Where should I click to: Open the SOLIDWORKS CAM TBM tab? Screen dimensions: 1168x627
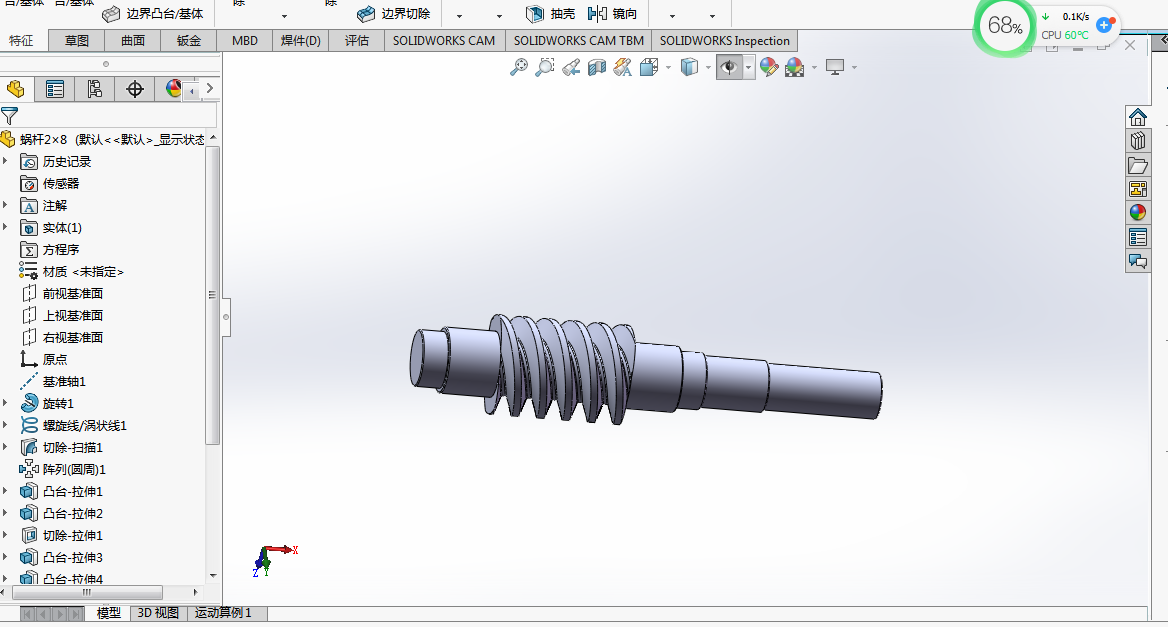coord(579,40)
